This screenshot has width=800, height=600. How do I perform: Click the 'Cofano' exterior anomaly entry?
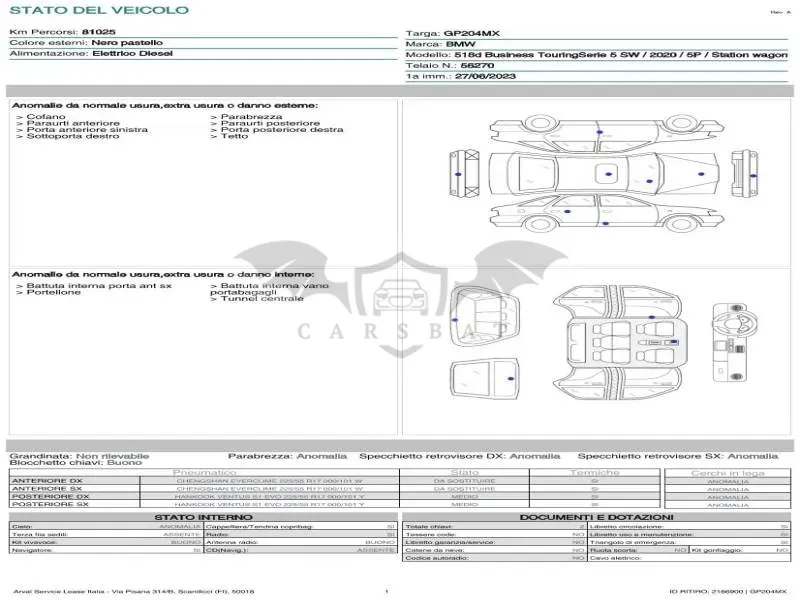coord(41,117)
